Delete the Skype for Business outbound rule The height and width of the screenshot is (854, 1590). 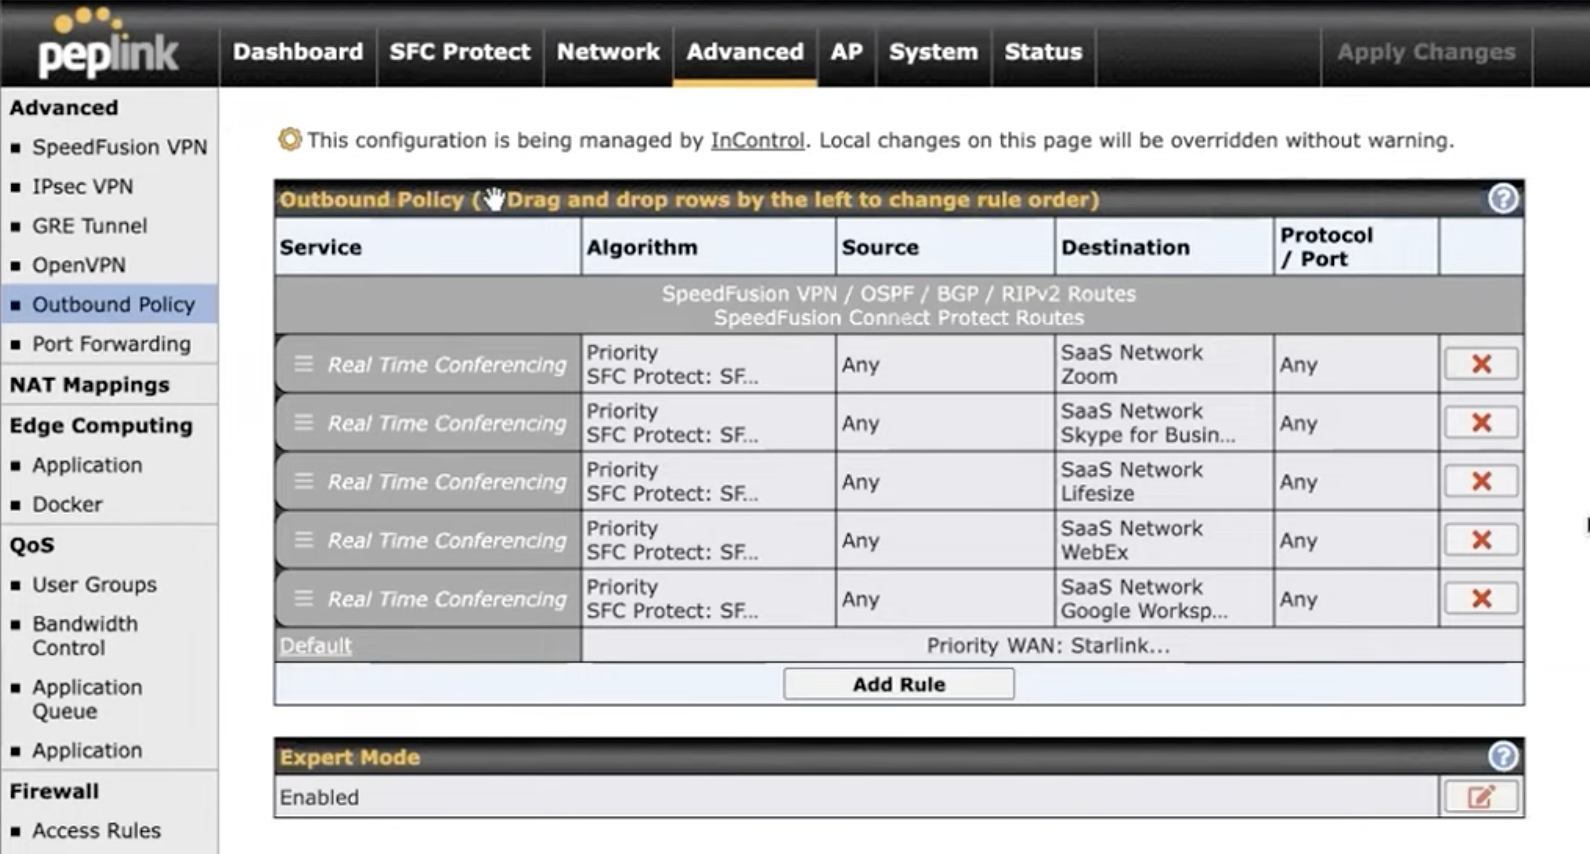pos(1481,423)
